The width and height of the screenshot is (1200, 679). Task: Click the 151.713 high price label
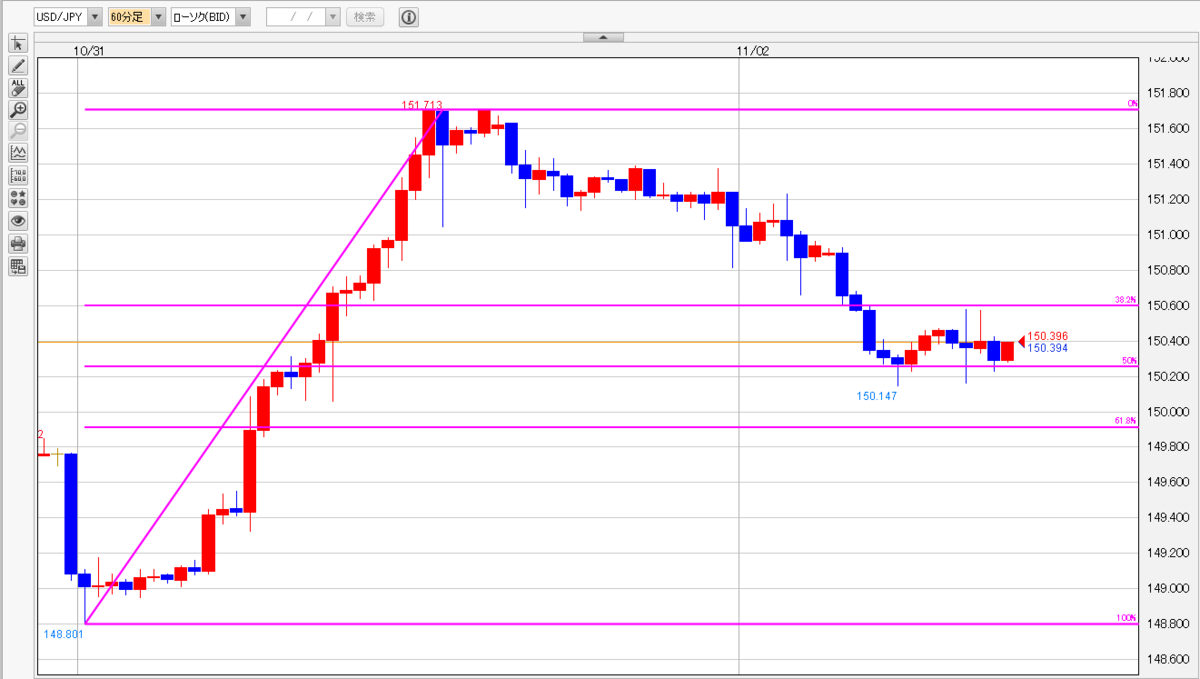pyautogui.click(x=422, y=104)
